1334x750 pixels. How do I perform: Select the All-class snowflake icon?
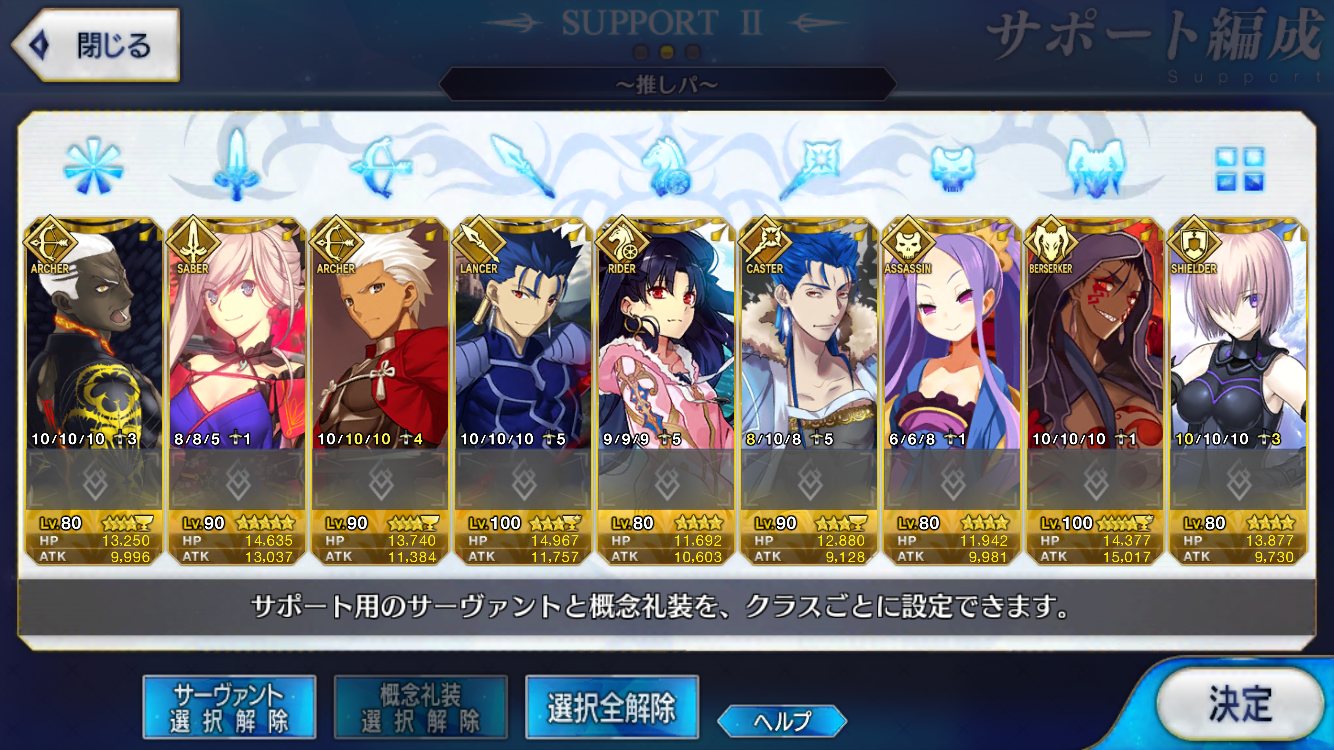(93, 166)
